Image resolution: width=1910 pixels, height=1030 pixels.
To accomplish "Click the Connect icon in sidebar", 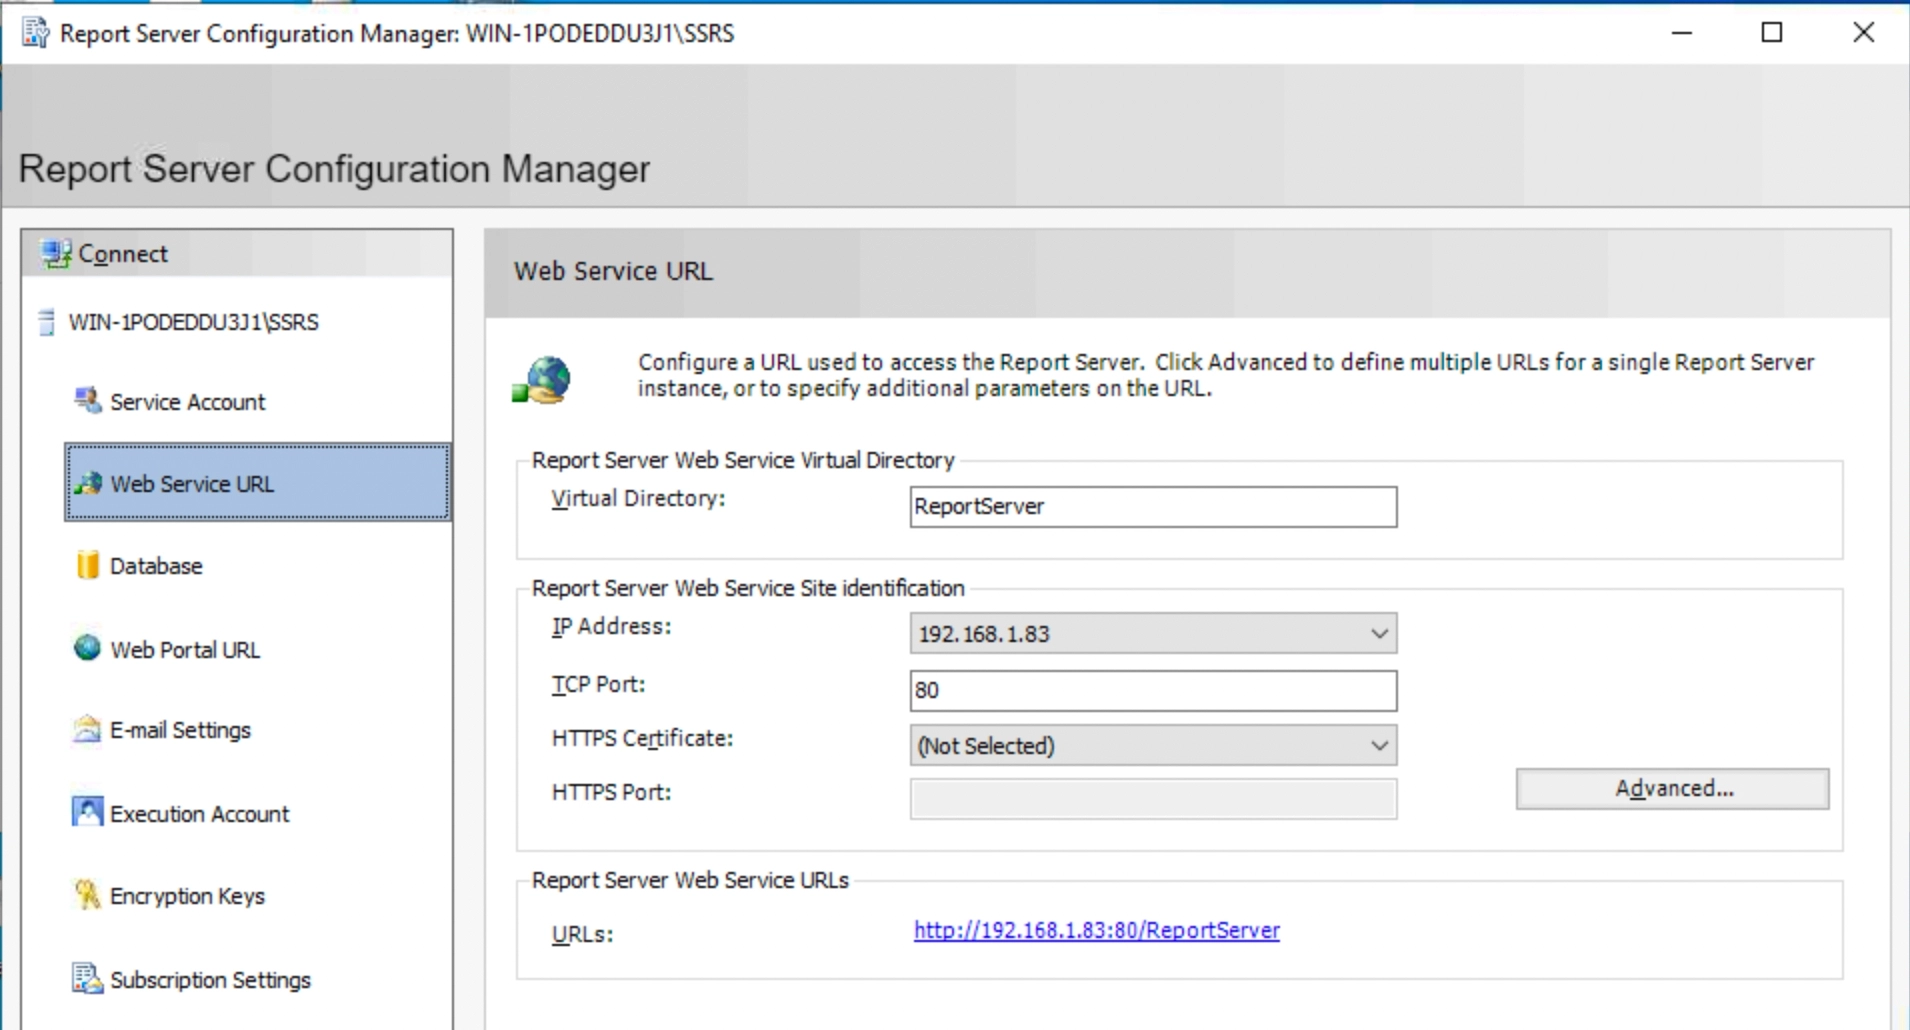I will (56, 254).
